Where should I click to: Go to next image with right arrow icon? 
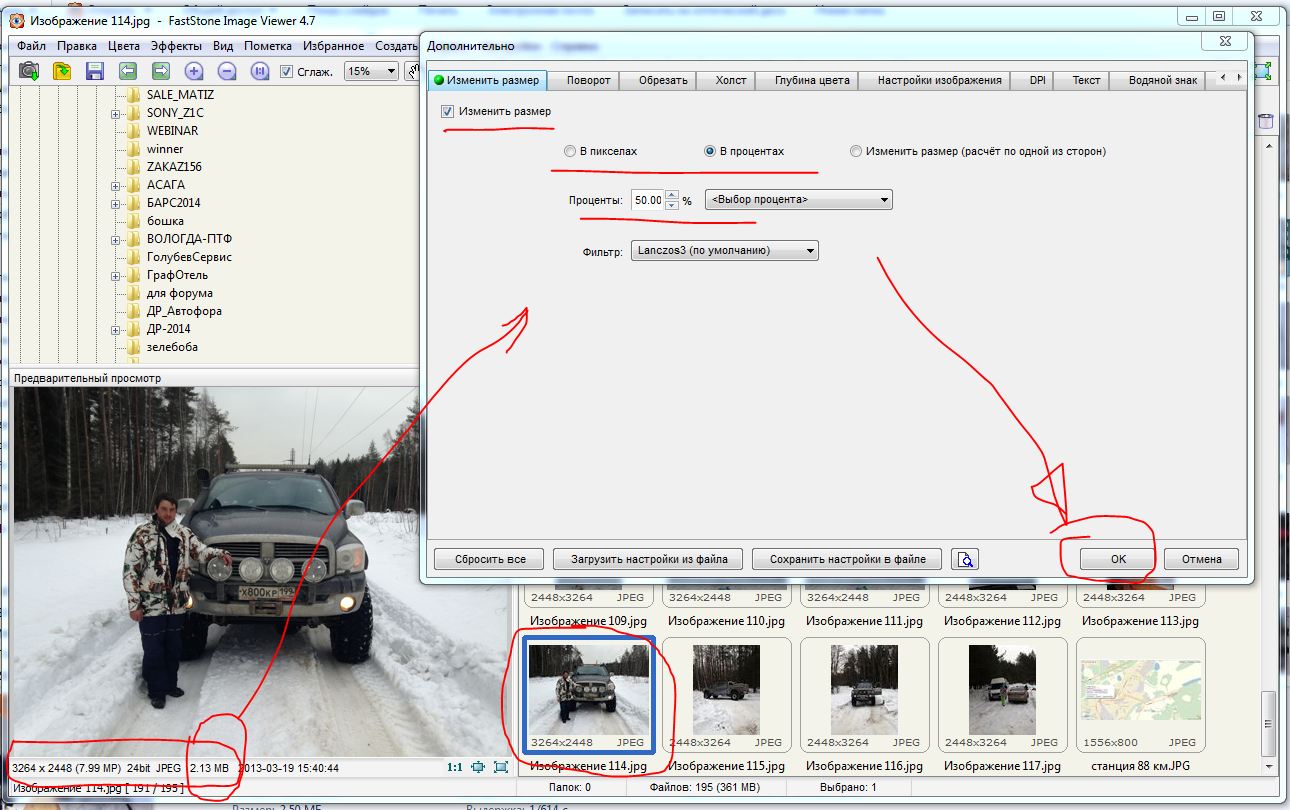click(160, 71)
